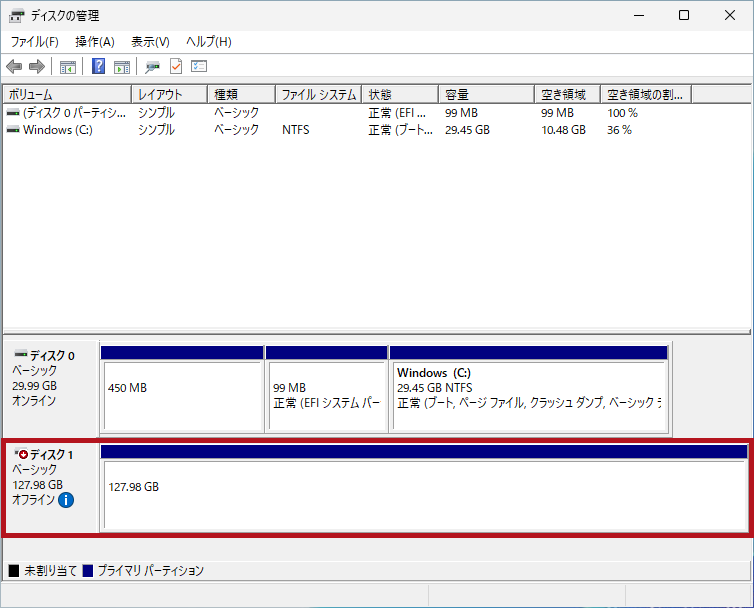Sort by the ファイル システム column header
754x608 pixels.
point(318,95)
